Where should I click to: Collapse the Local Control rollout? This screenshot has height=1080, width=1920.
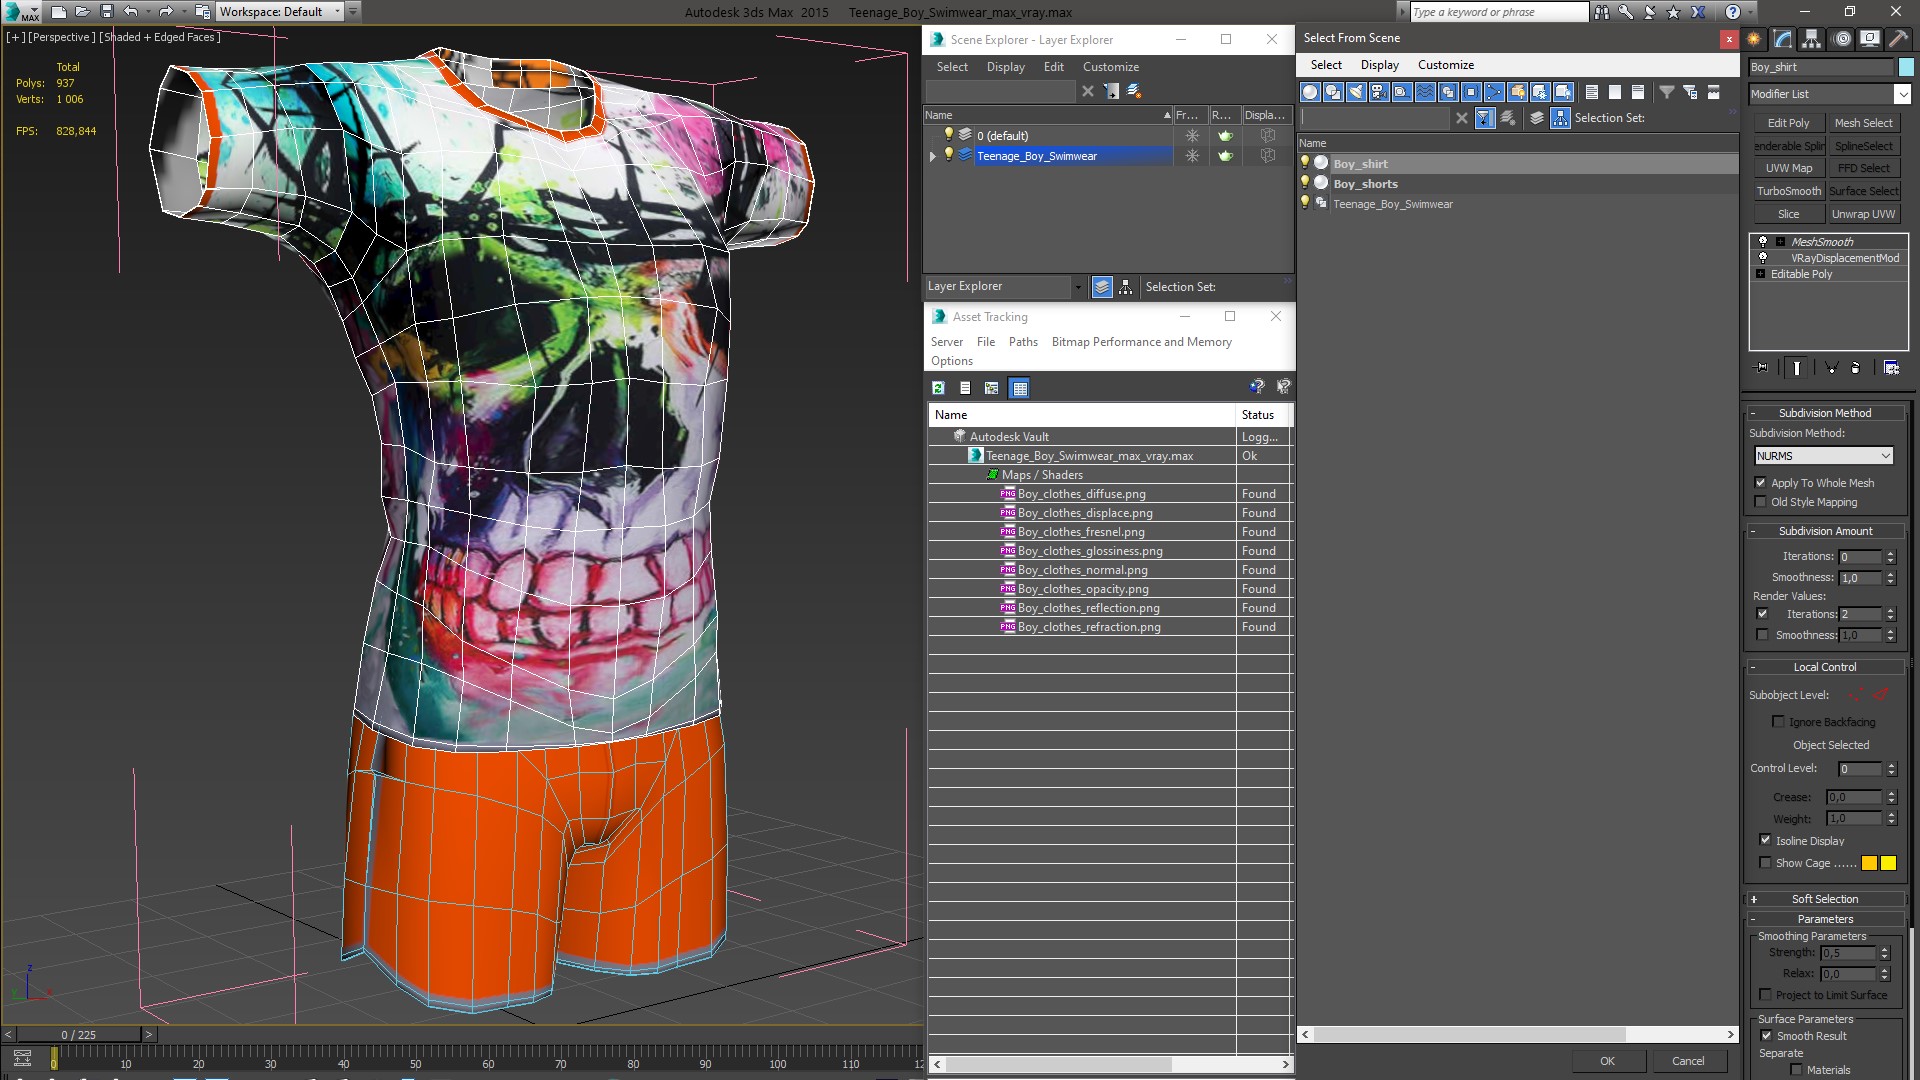coord(1825,667)
